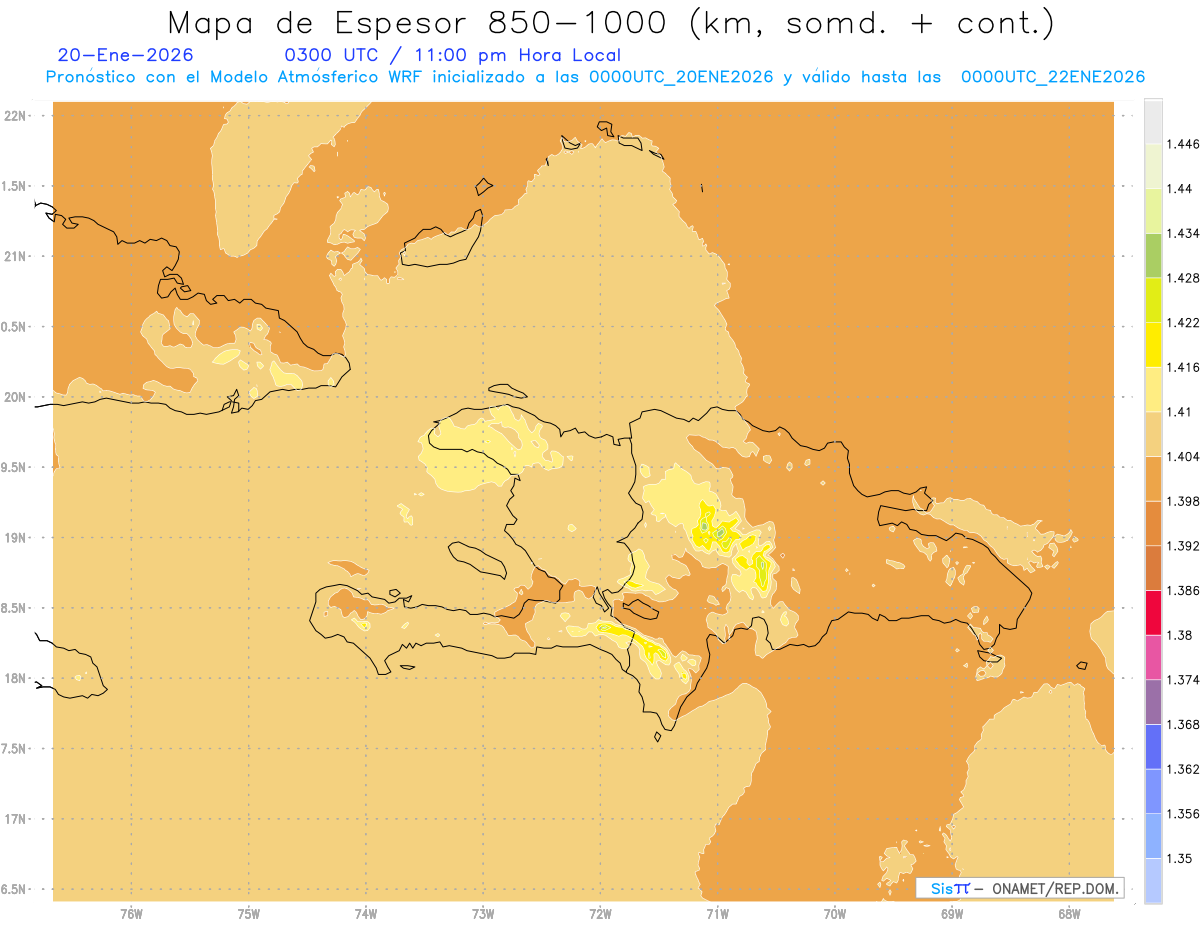
Task: Select the '1.434' colorbar value
Action: pyautogui.click(x=1183, y=234)
